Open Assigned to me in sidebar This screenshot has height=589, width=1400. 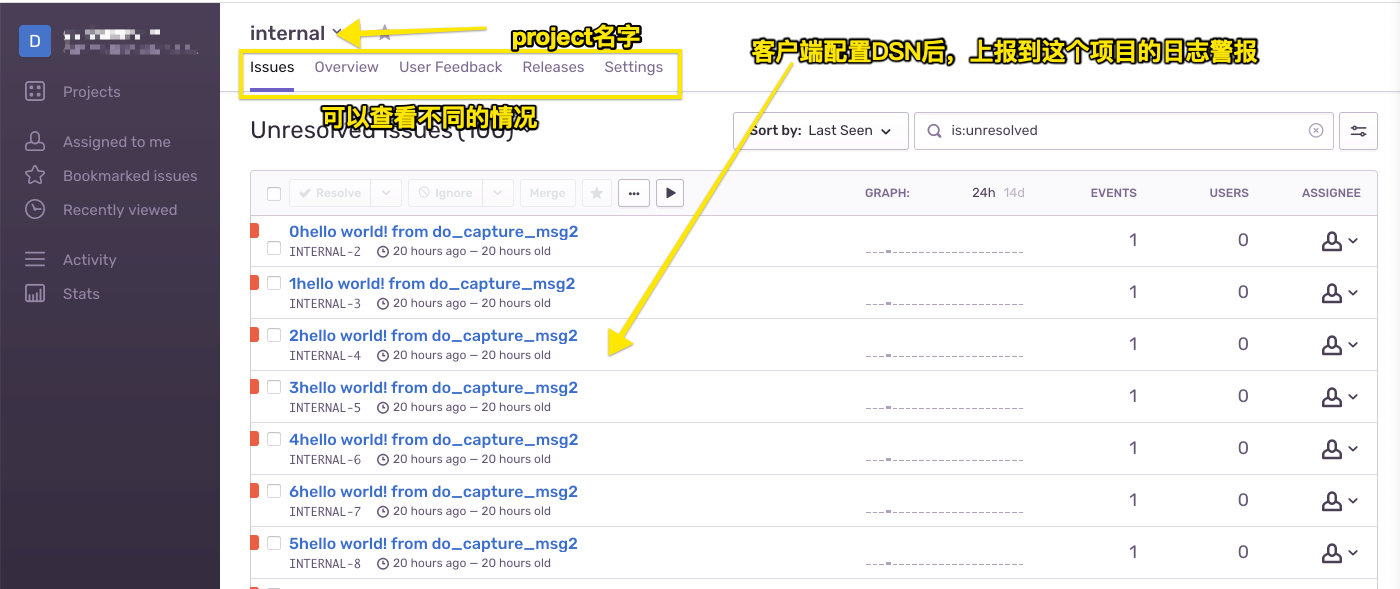coord(116,142)
